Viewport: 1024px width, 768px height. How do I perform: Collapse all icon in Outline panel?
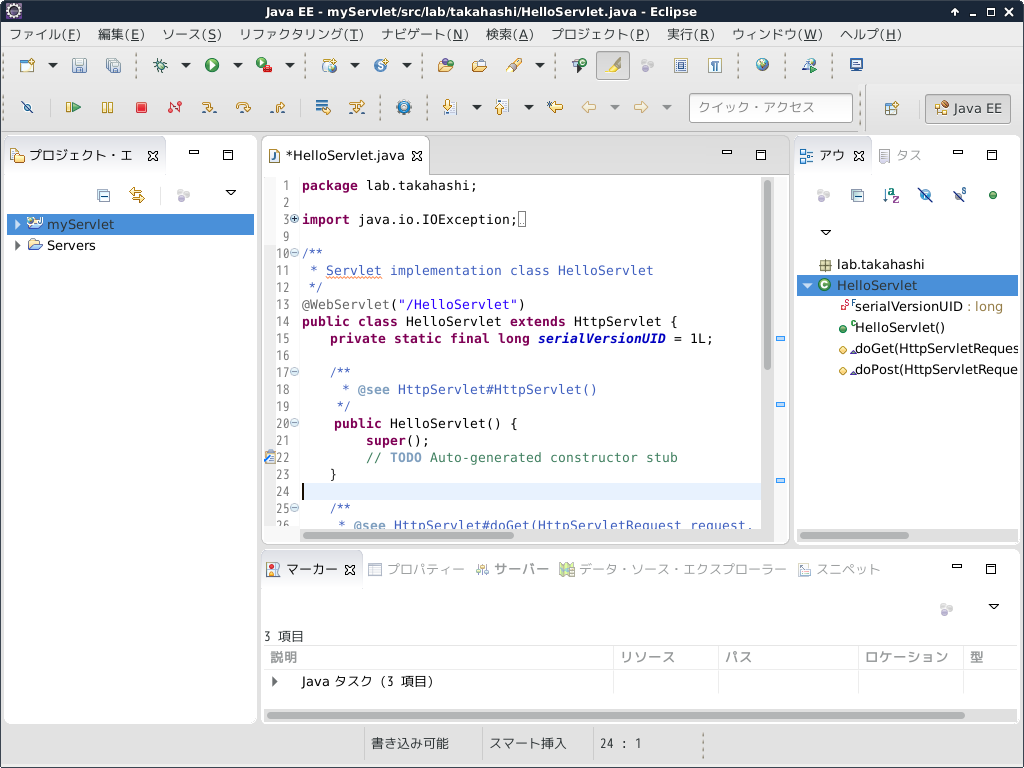pyautogui.click(x=857, y=195)
